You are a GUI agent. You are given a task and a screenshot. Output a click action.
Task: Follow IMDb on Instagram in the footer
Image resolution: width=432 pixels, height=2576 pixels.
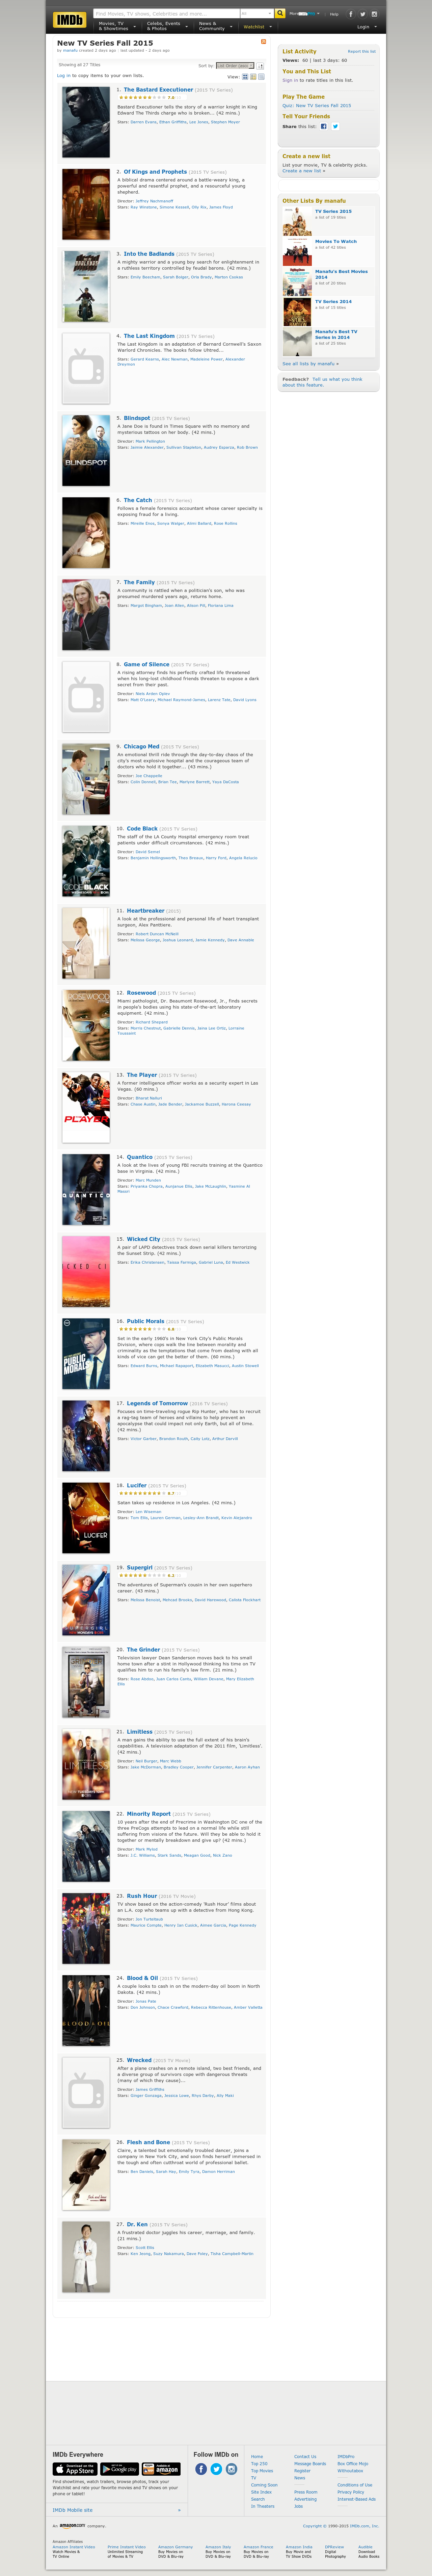tap(231, 2469)
